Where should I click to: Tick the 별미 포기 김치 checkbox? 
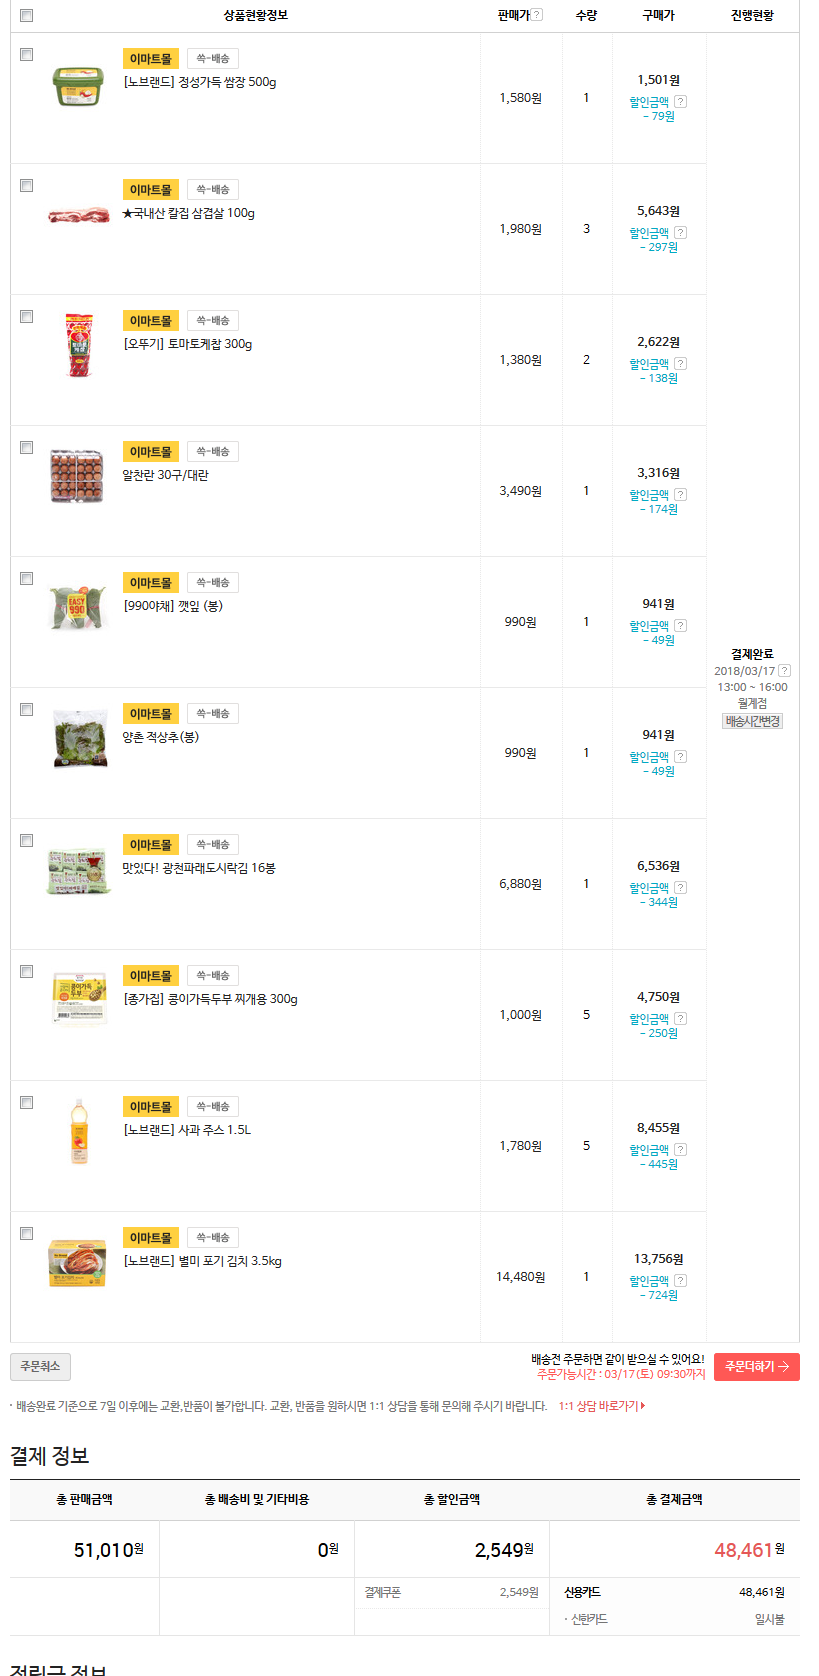point(27,1234)
